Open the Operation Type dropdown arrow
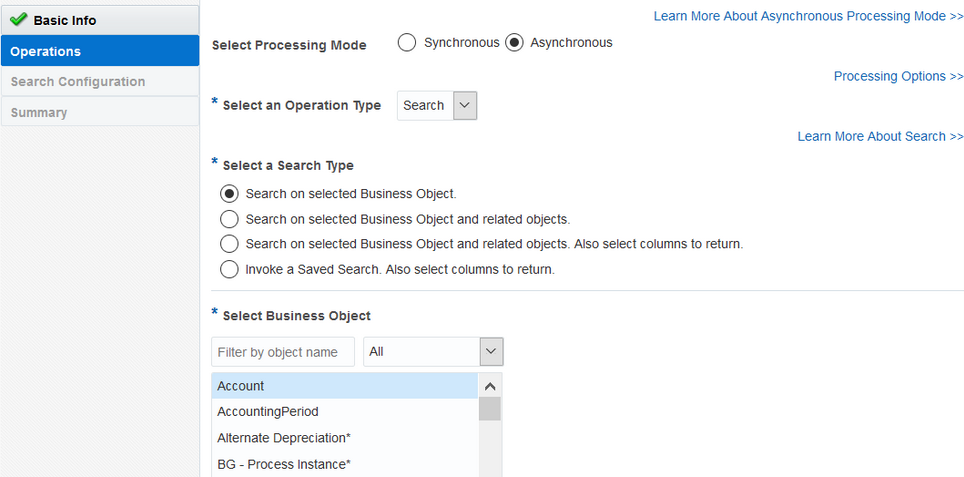Screen dimensions: 964x477 point(465,106)
